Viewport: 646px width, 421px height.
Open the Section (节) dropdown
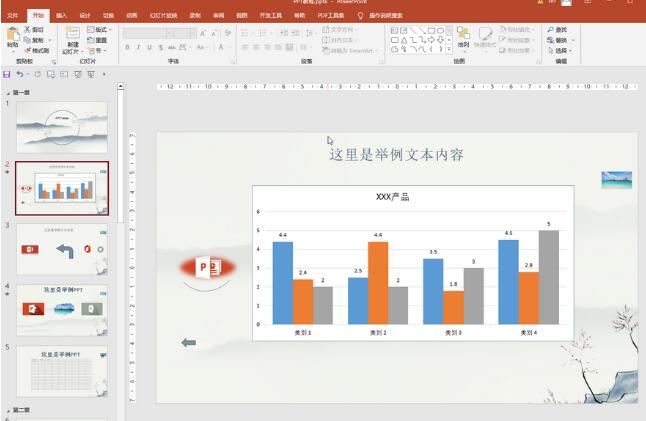pyautogui.click(x=97, y=50)
